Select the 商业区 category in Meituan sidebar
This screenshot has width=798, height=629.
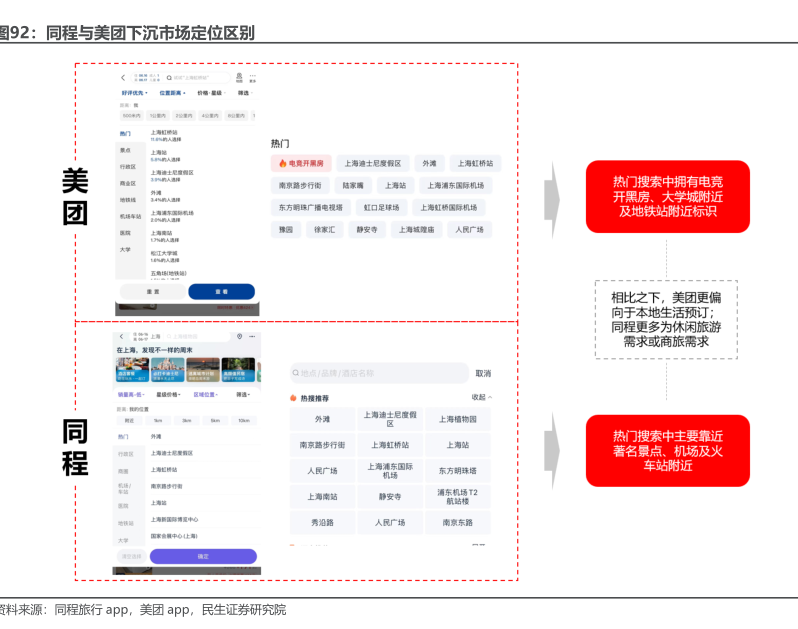coord(128,183)
